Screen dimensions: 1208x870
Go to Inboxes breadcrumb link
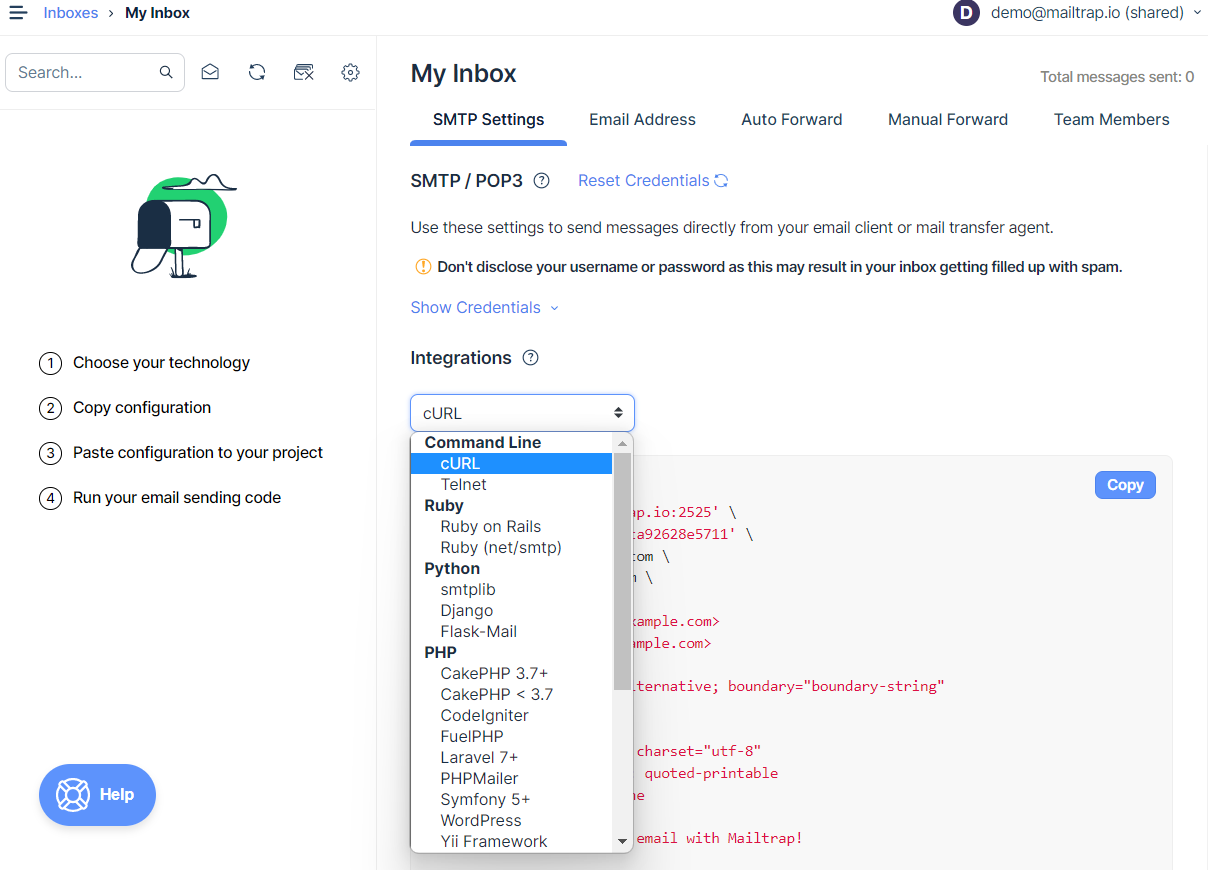[71, 13]
